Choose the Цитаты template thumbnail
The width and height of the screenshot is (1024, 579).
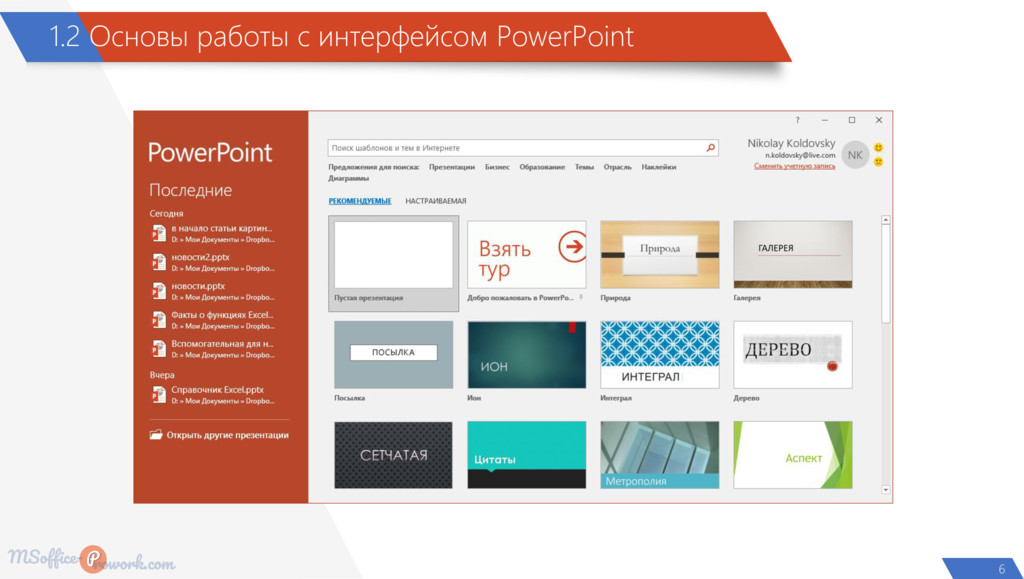click(x=526, y=455)
